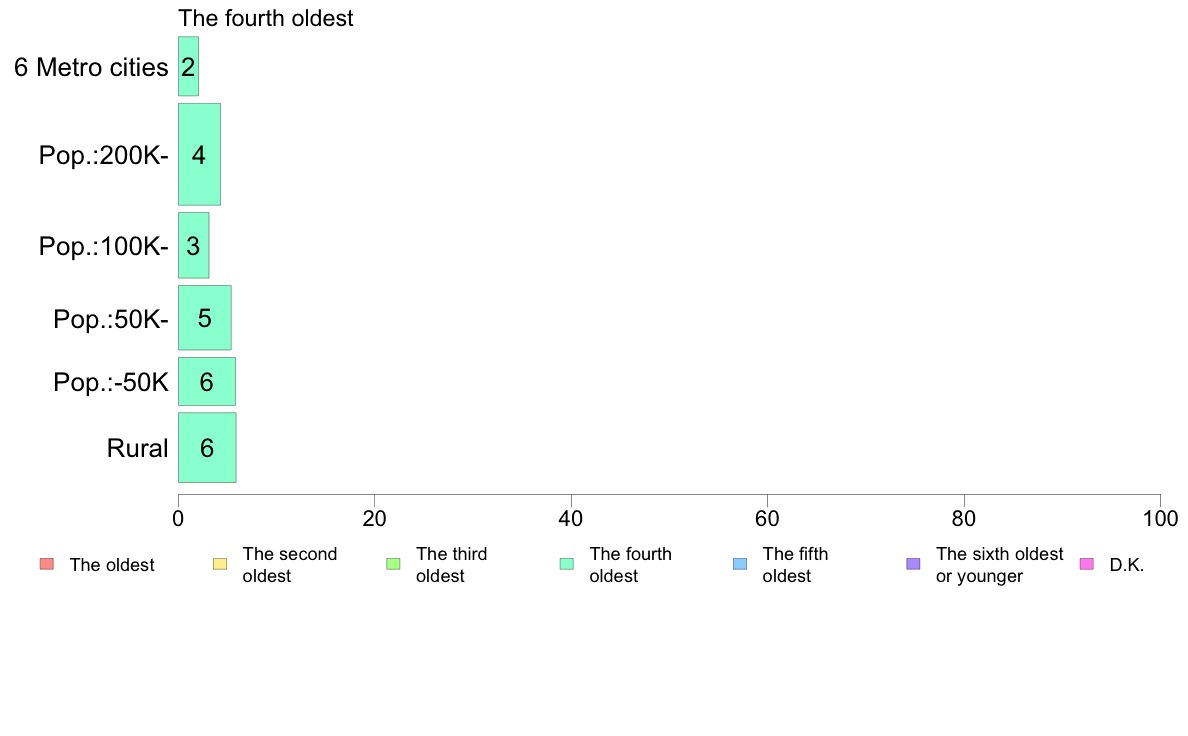Viewport: 1188px width, 736px height.
Task: Click the 'The fifth oldest' legend label
Action: 795,565
